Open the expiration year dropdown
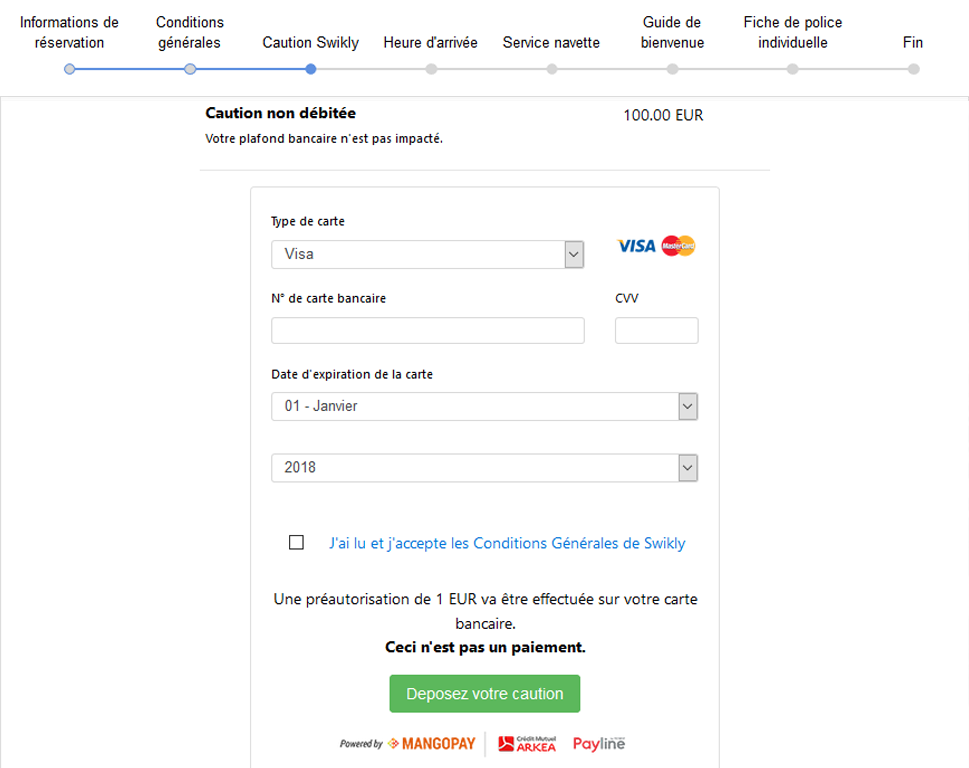 pyautogui.click(x=484, y=467)
